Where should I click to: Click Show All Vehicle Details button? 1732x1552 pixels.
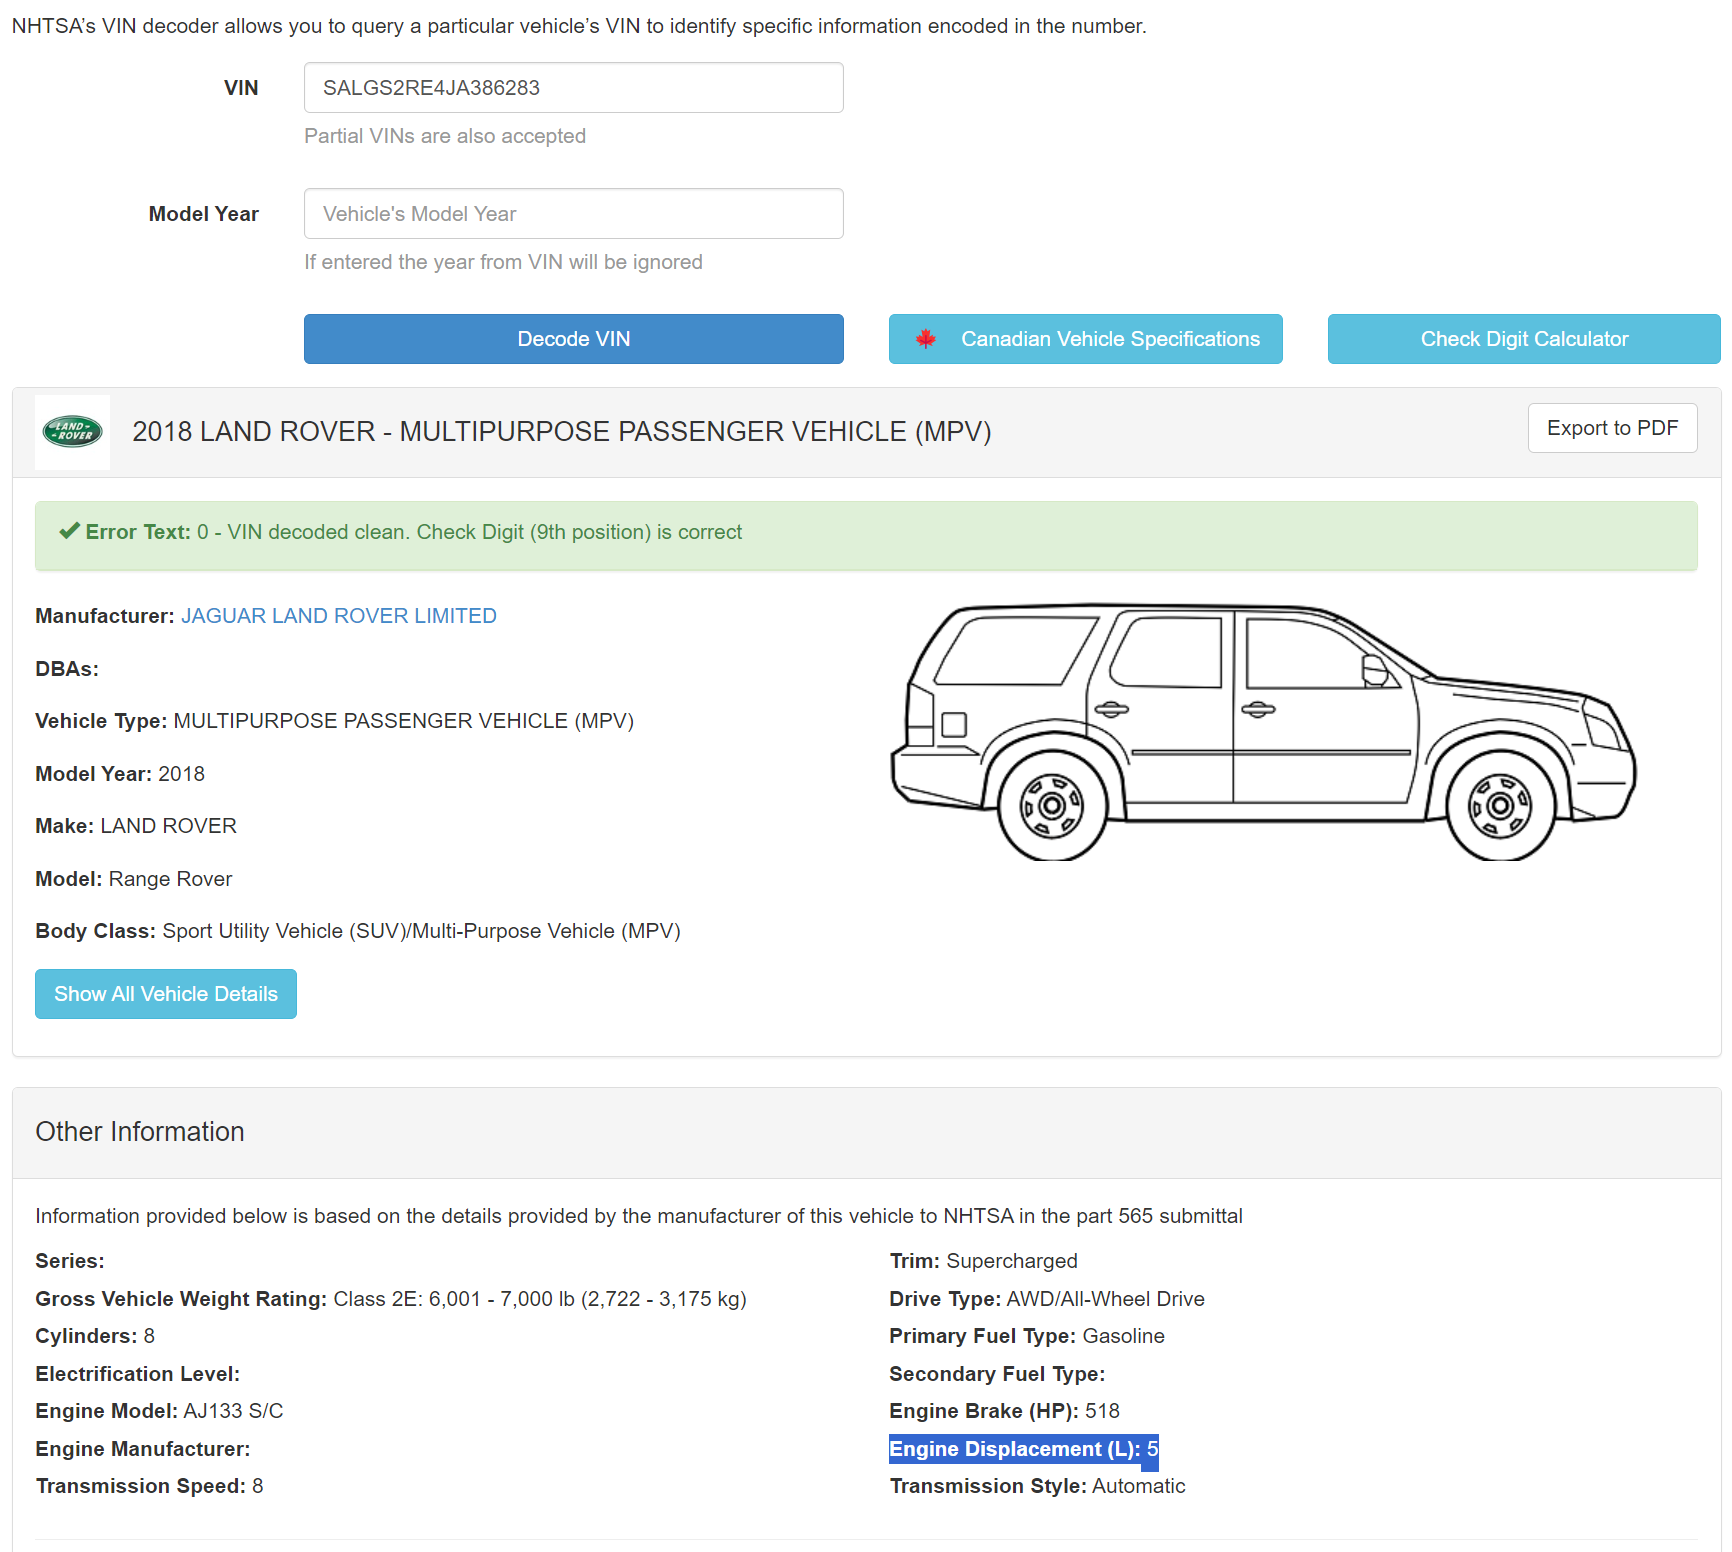tap(166, 994)
